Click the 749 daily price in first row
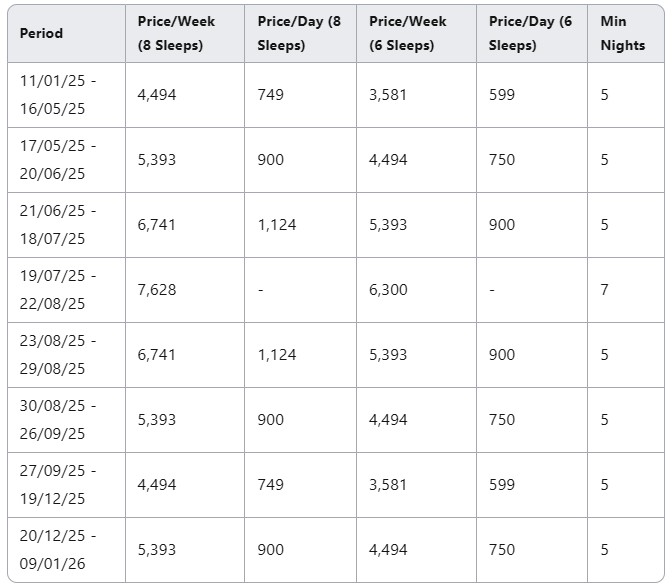Image resolution: width=672 pixels, height=586 pixels. [x=270, y=95]
